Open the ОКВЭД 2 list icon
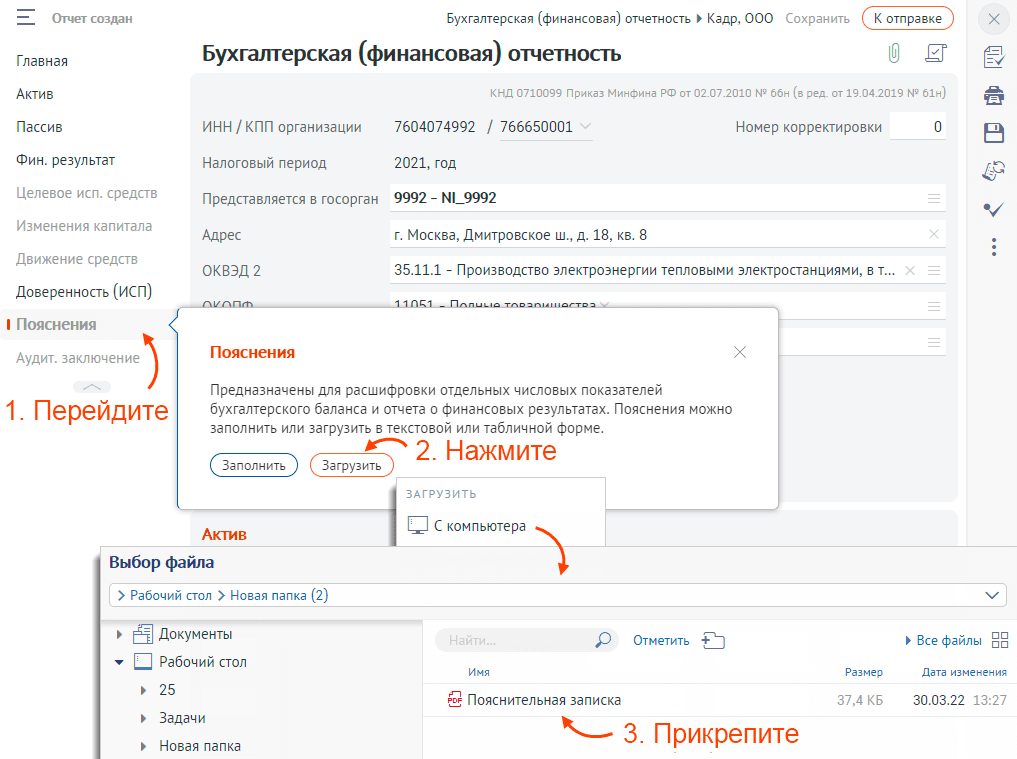Viewport: 1017px width, 759px height. coord(934,271)
